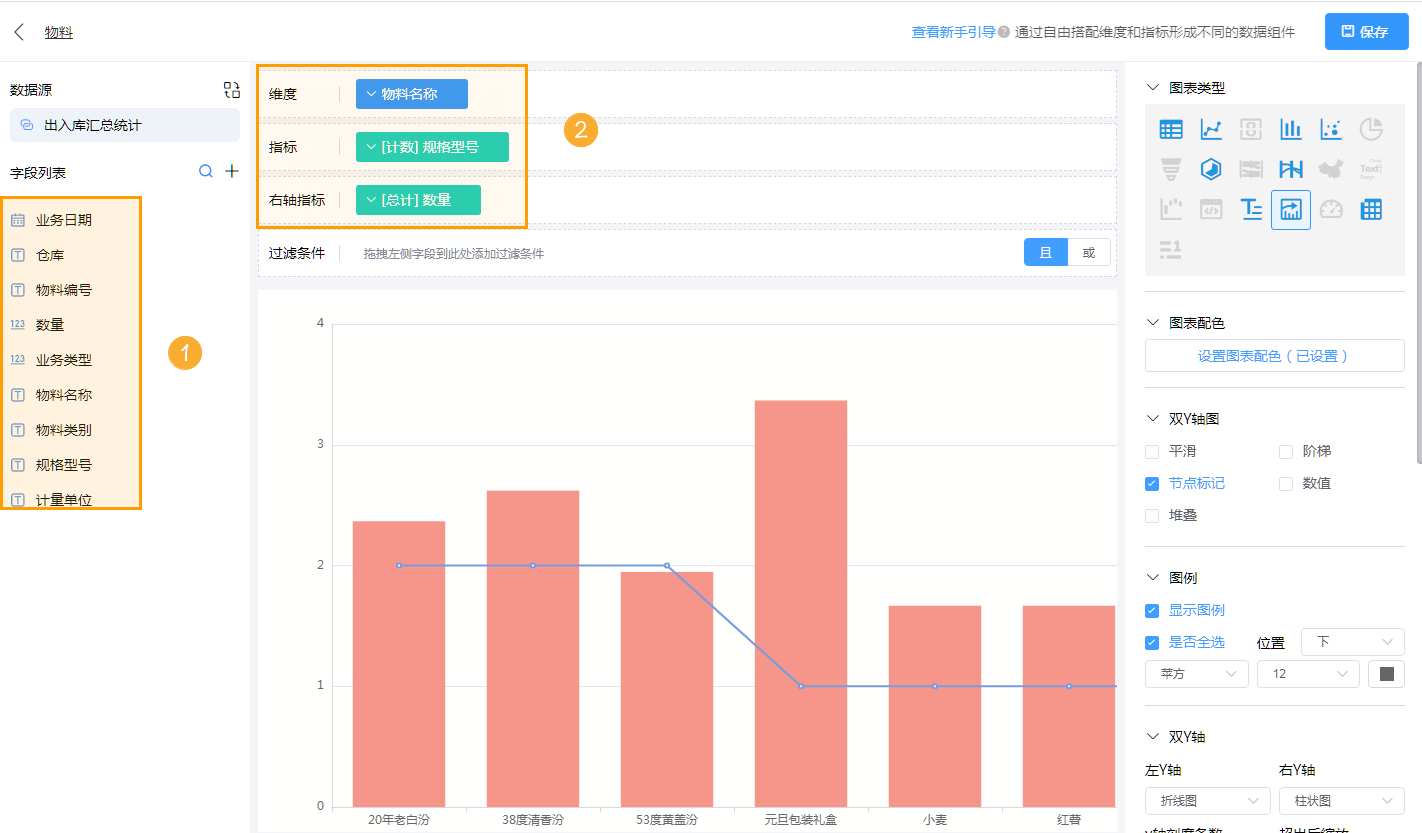This screenshot has height=833, width=1422.
Task: Open the legend font color swatch
Action: coord(1386,673)
